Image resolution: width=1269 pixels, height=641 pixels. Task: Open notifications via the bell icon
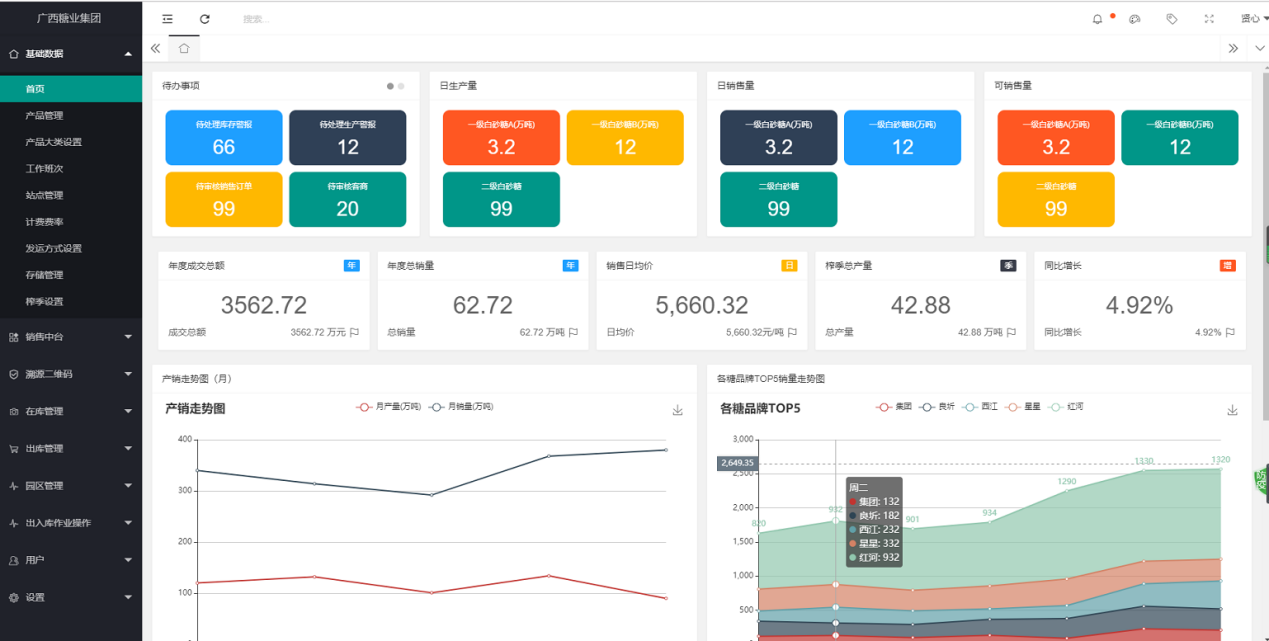(1097, 19)
